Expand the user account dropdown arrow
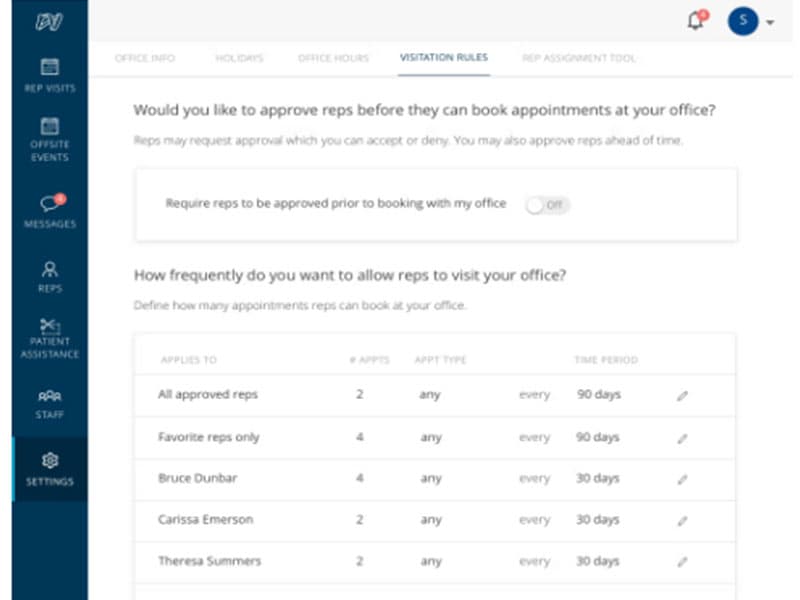800x600 pixels. (x=770, y=22)
